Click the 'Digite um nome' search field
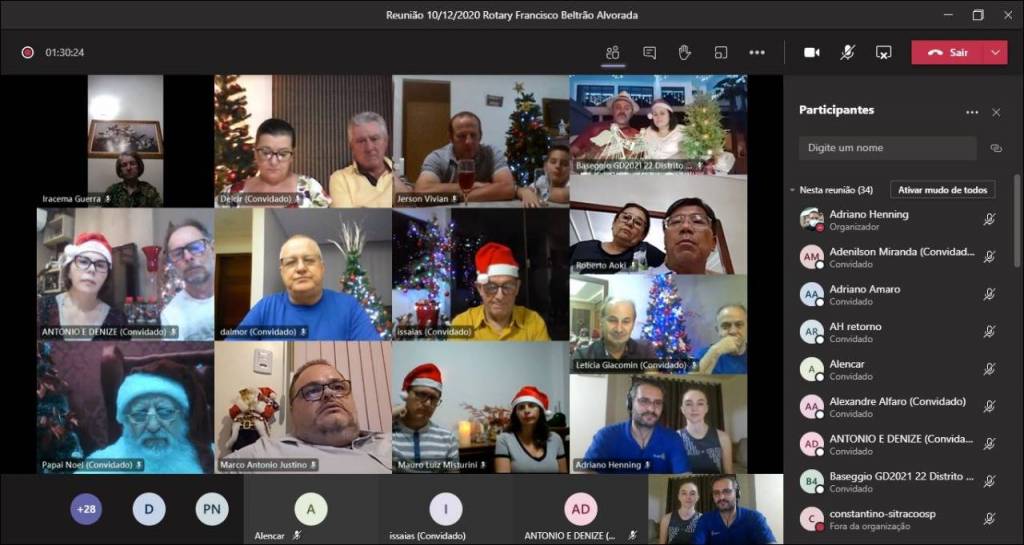Screen dimensions: 1024x545 (x=887, y=148)
